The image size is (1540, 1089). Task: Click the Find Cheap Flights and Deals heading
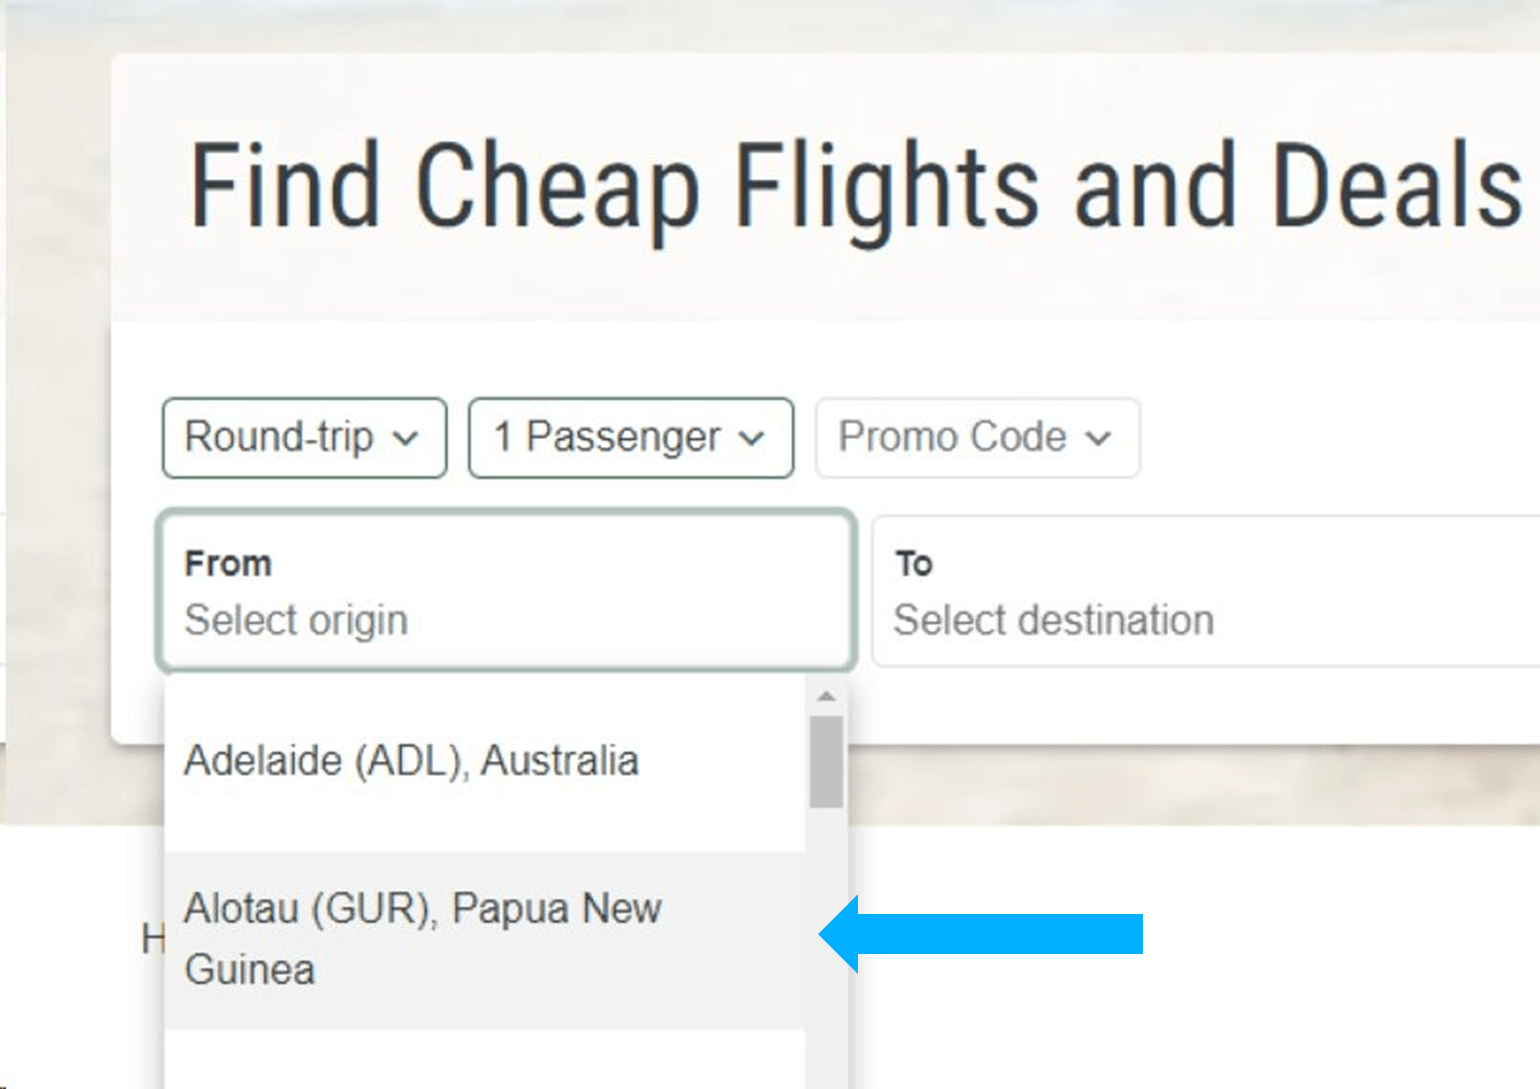click(x=856, y=187)
